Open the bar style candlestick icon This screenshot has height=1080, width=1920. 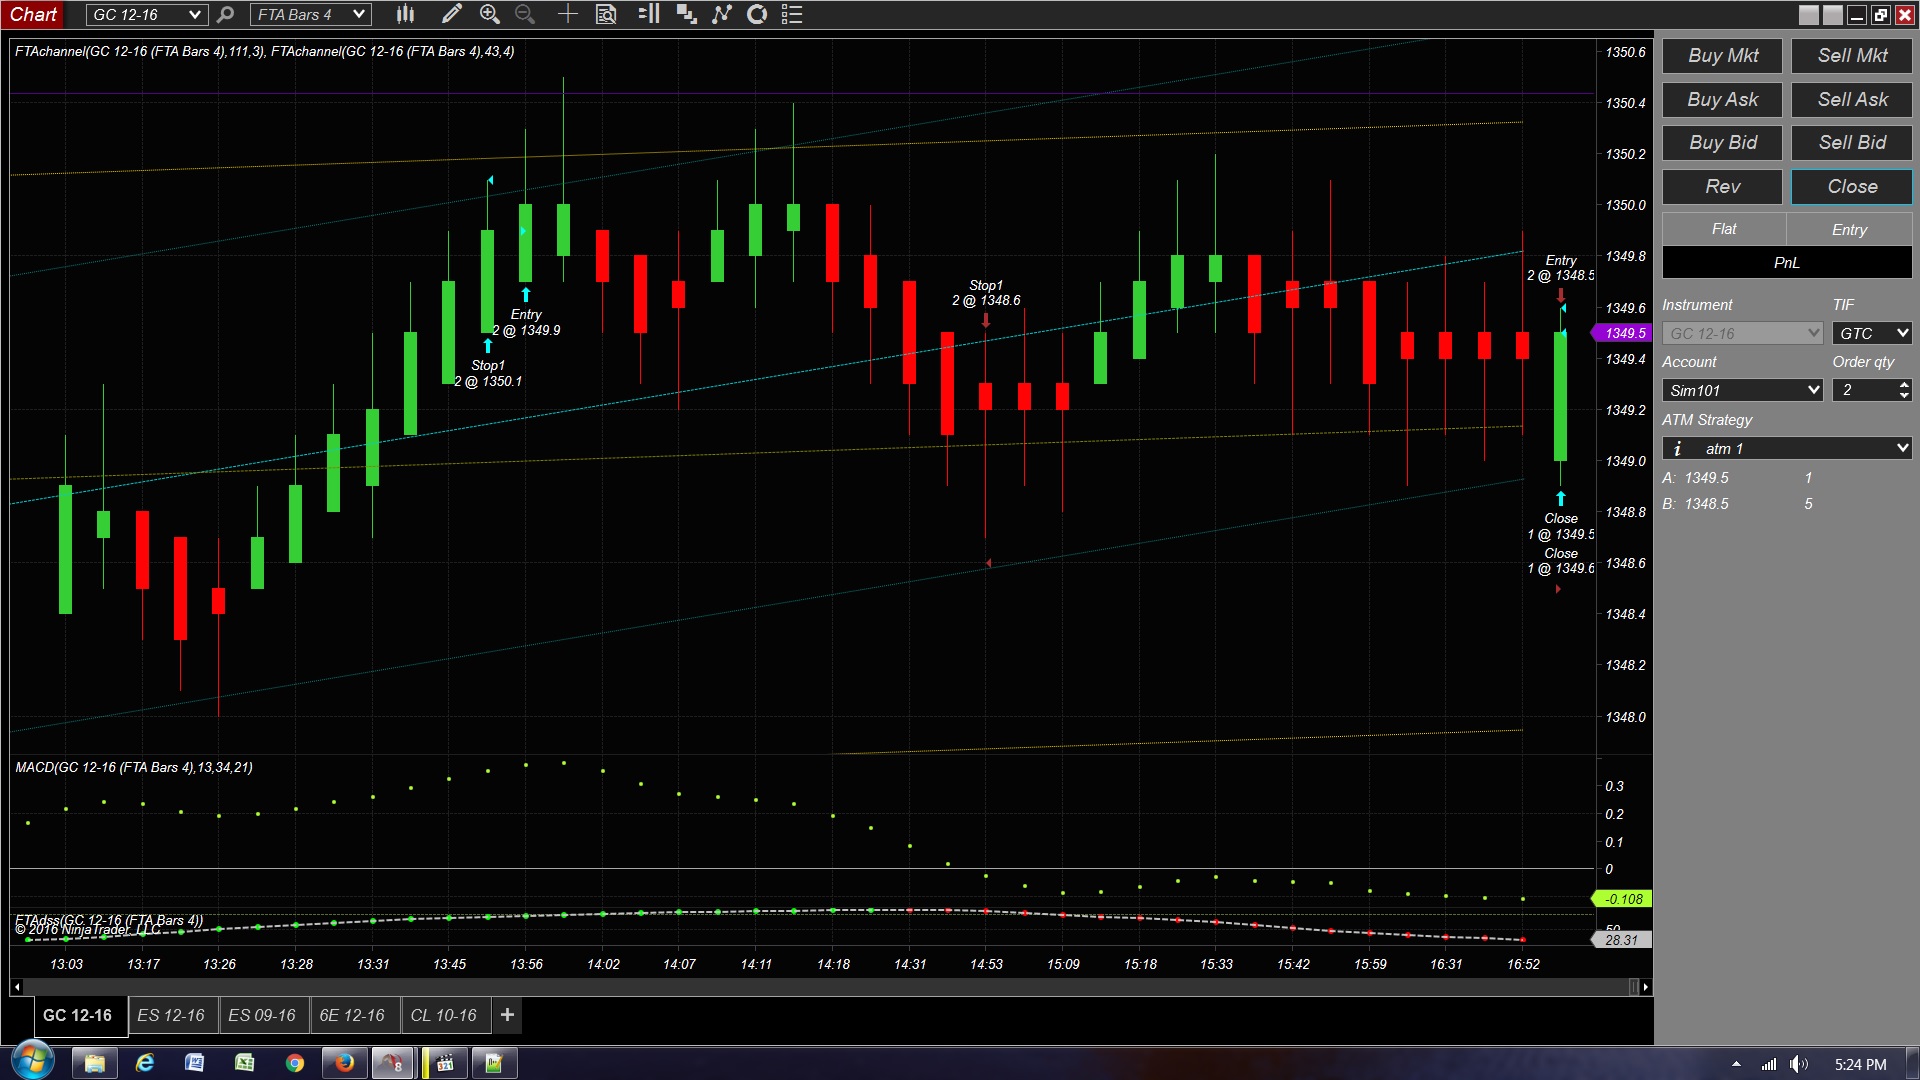pos(405,14)
